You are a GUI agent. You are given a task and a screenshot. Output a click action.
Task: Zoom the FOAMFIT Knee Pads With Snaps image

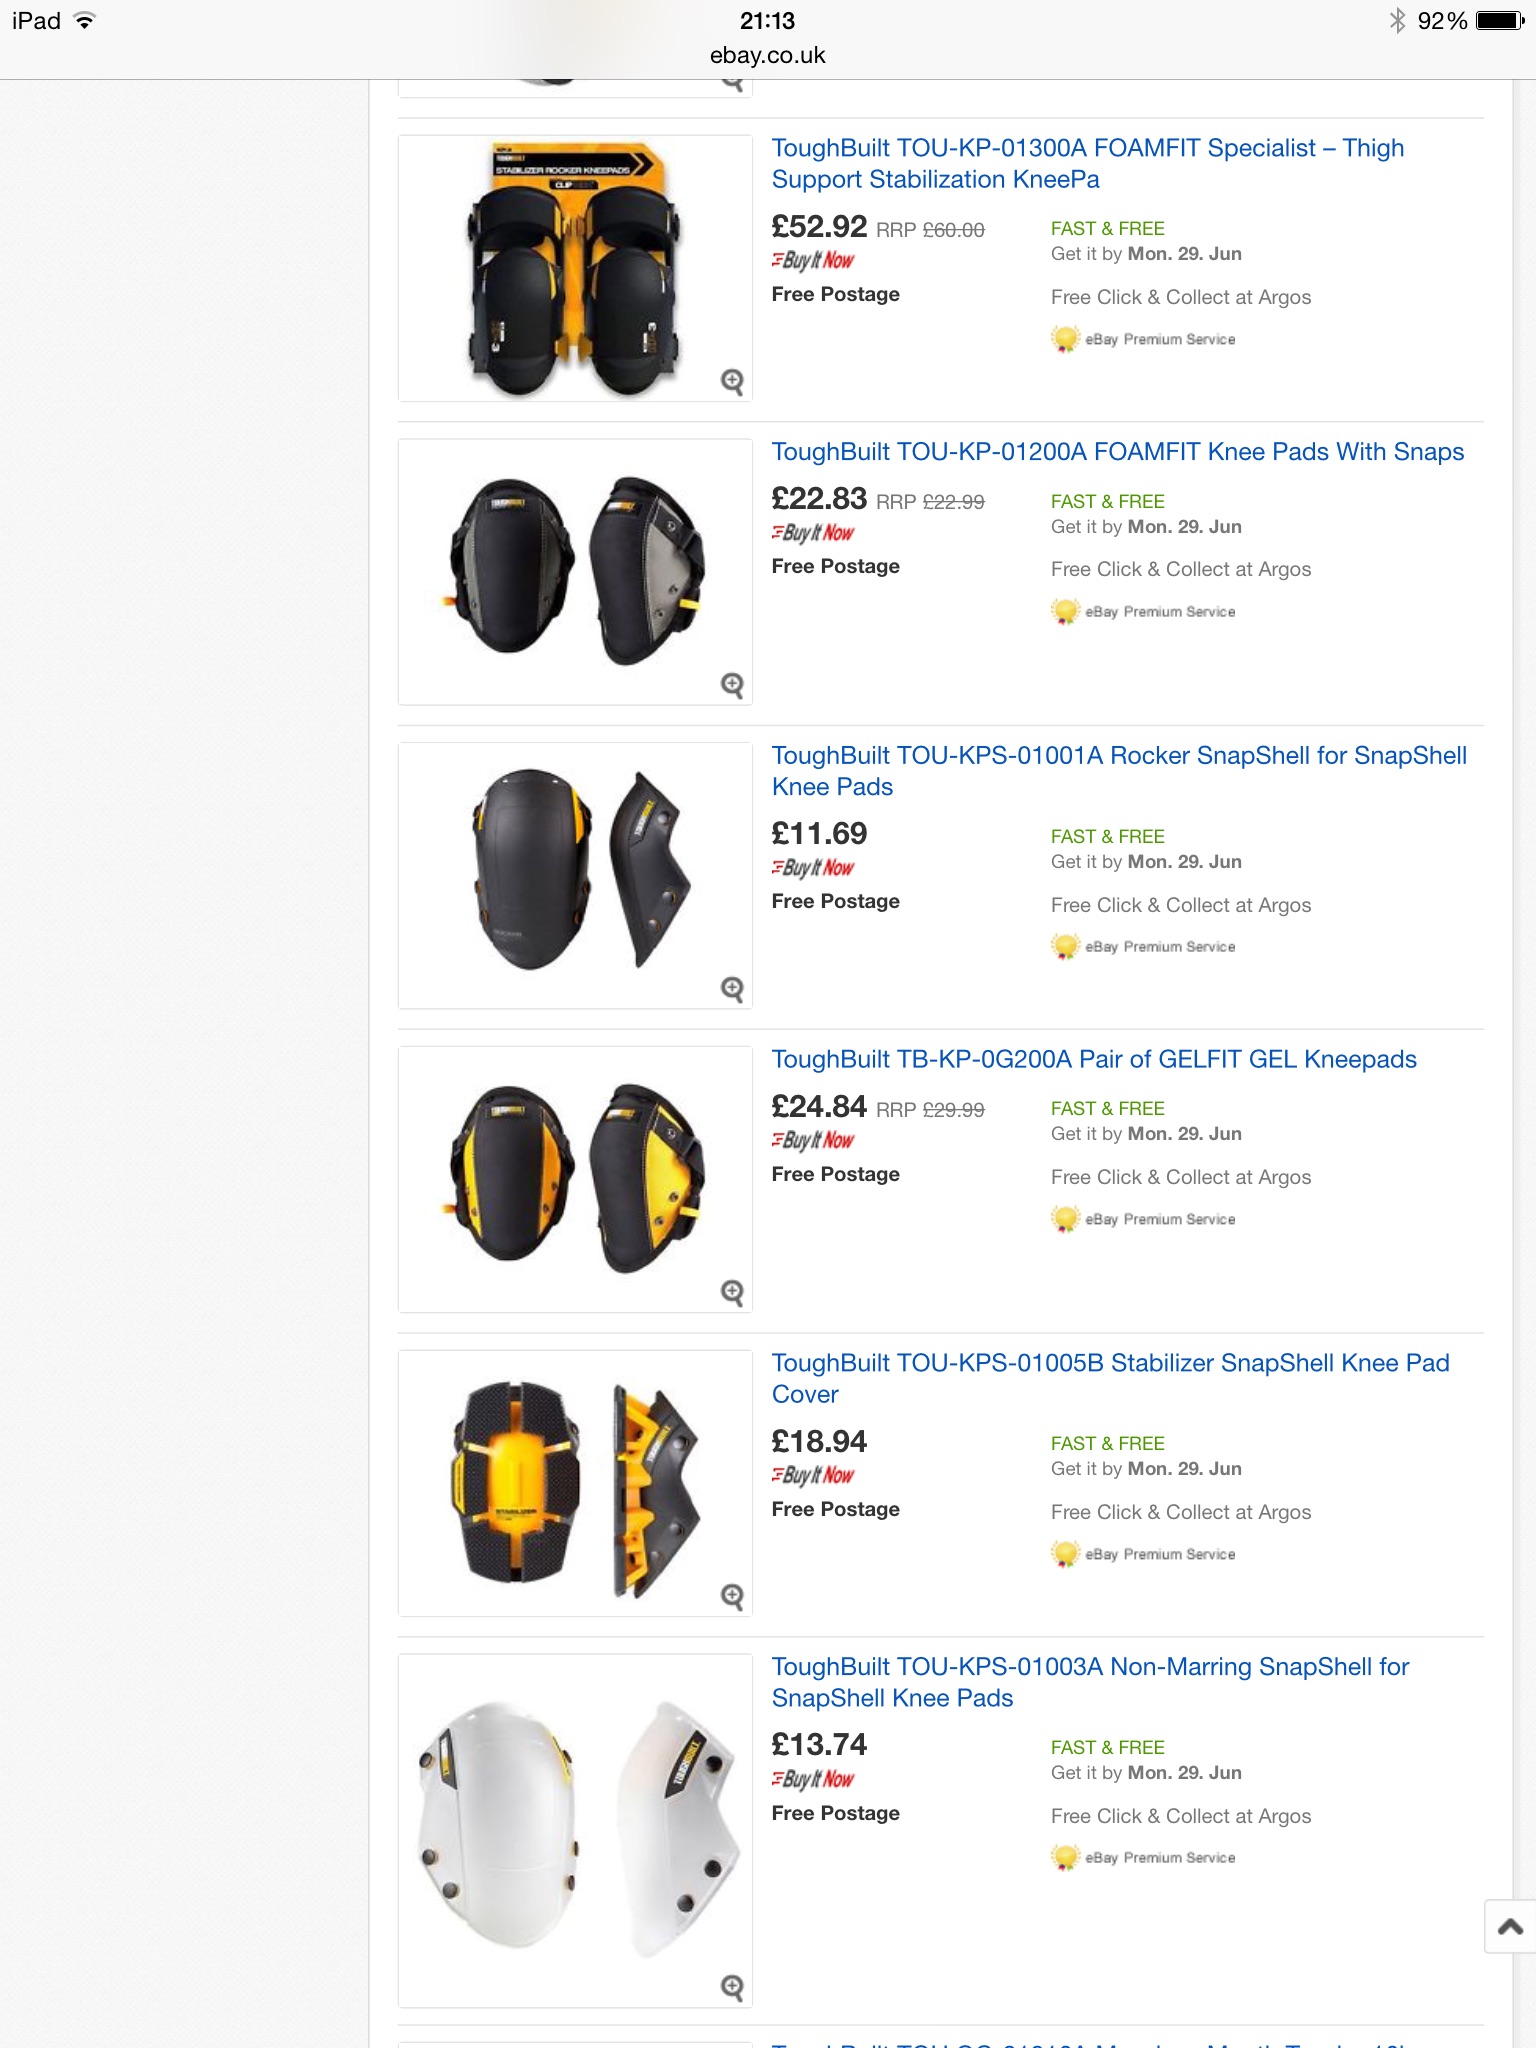(x=732, y=685)
